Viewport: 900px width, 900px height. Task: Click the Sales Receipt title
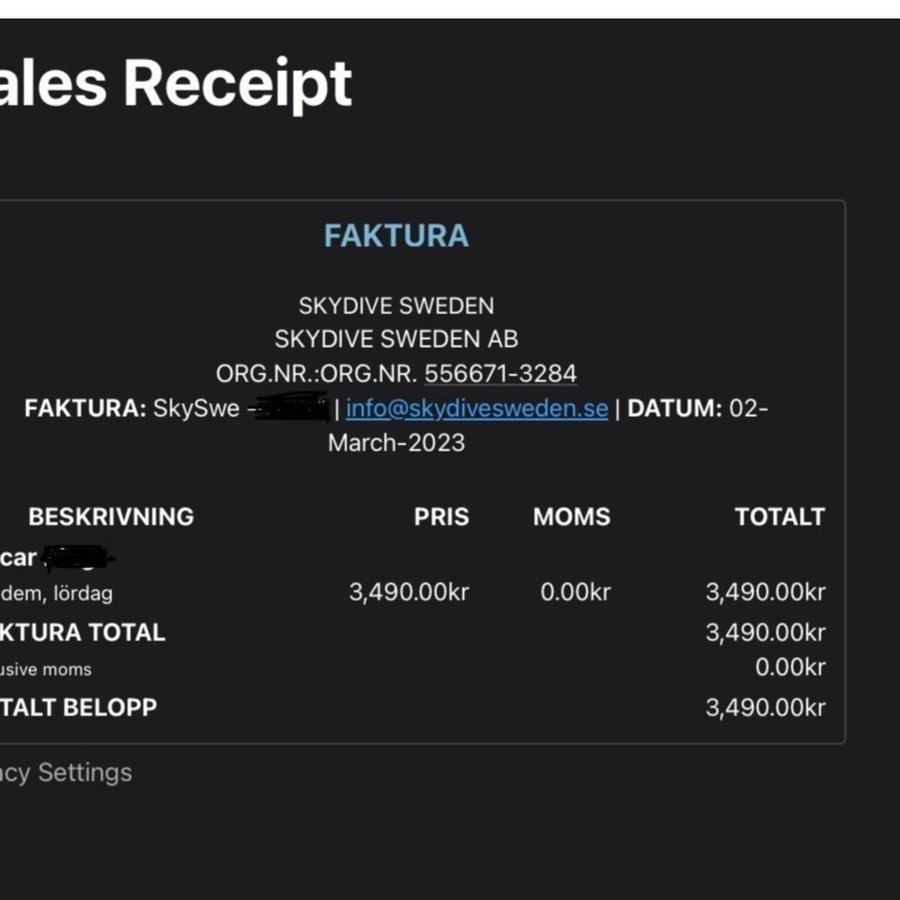(176, 83)
